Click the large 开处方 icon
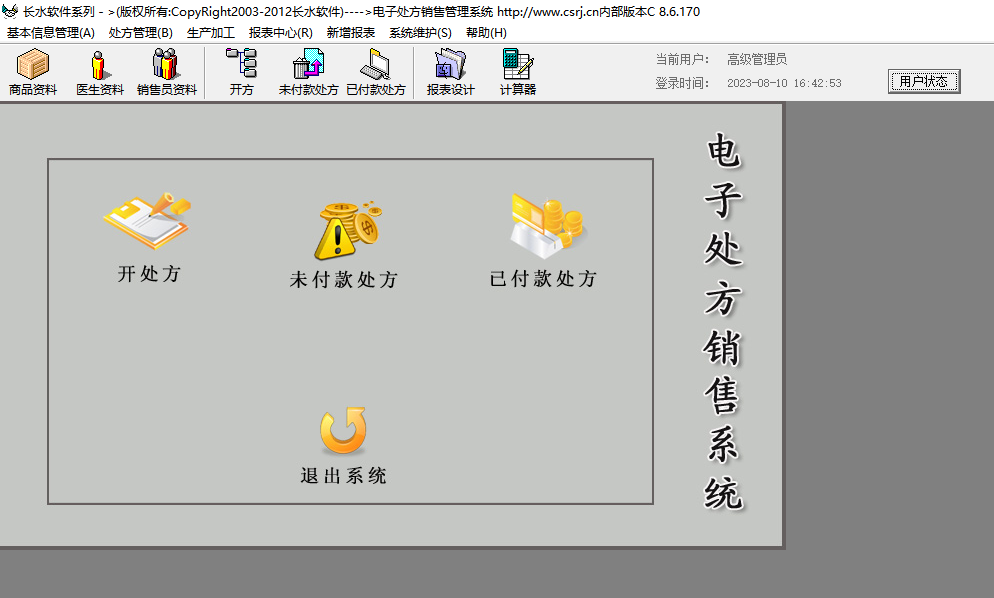 [x=148, y=221]
